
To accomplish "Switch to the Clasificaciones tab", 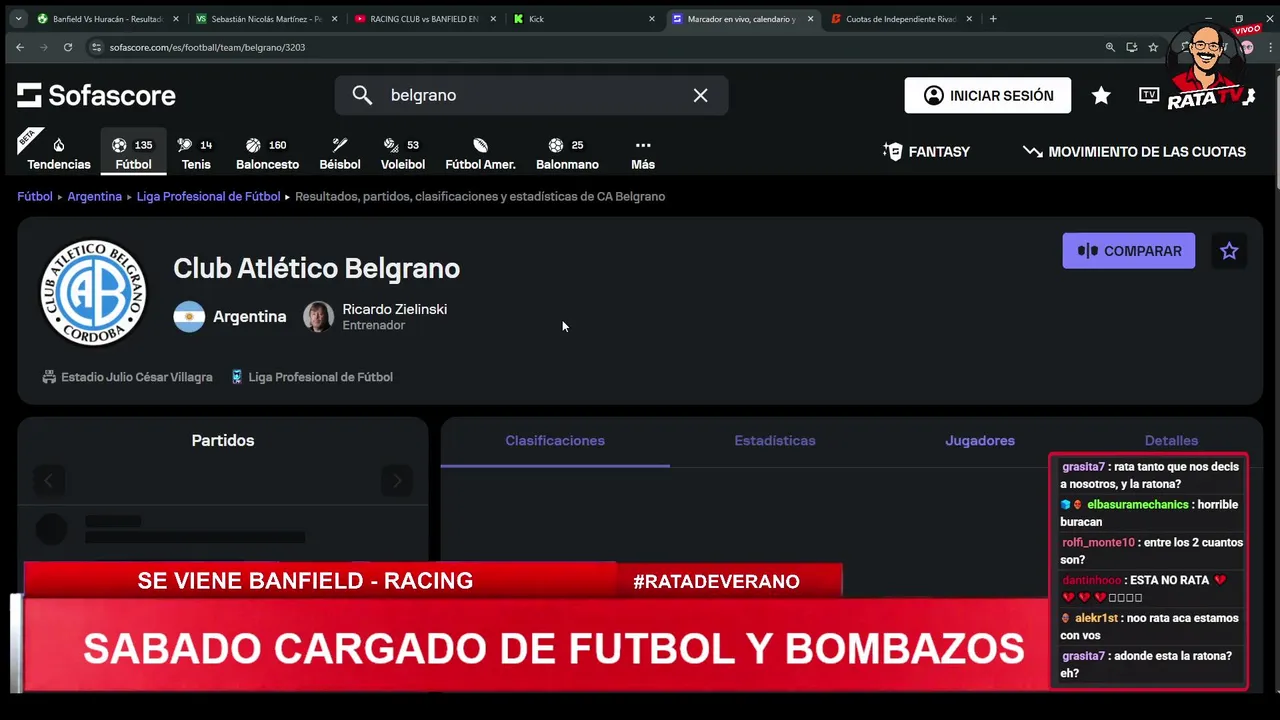I will point(555,441).
